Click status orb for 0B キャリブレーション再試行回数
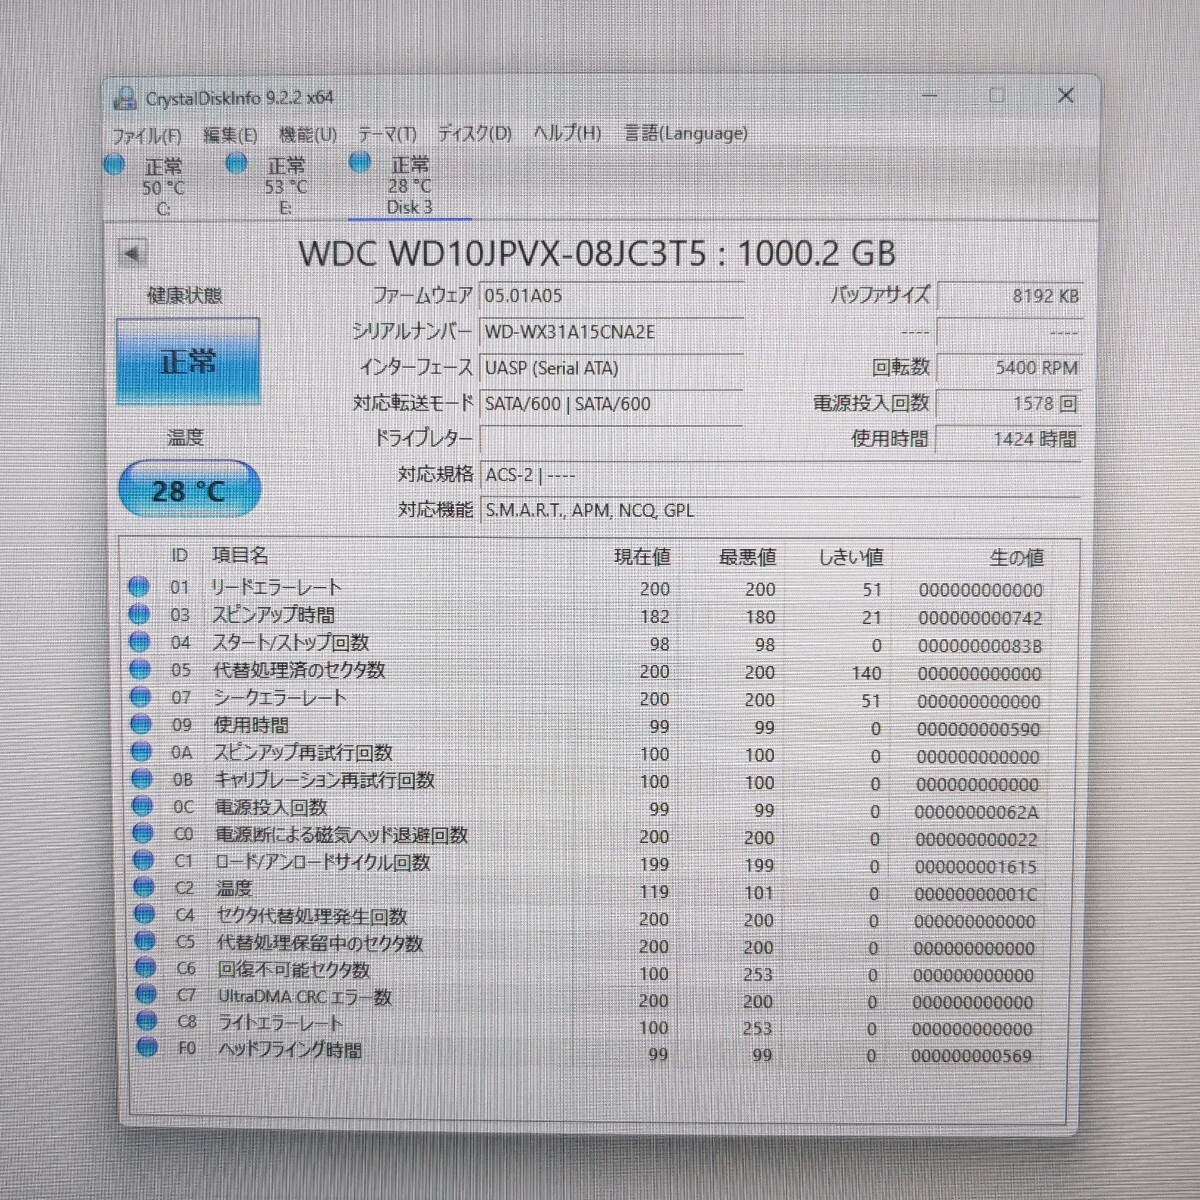The height and width of the screenshot is (1200, 1200). coord(142,779)
